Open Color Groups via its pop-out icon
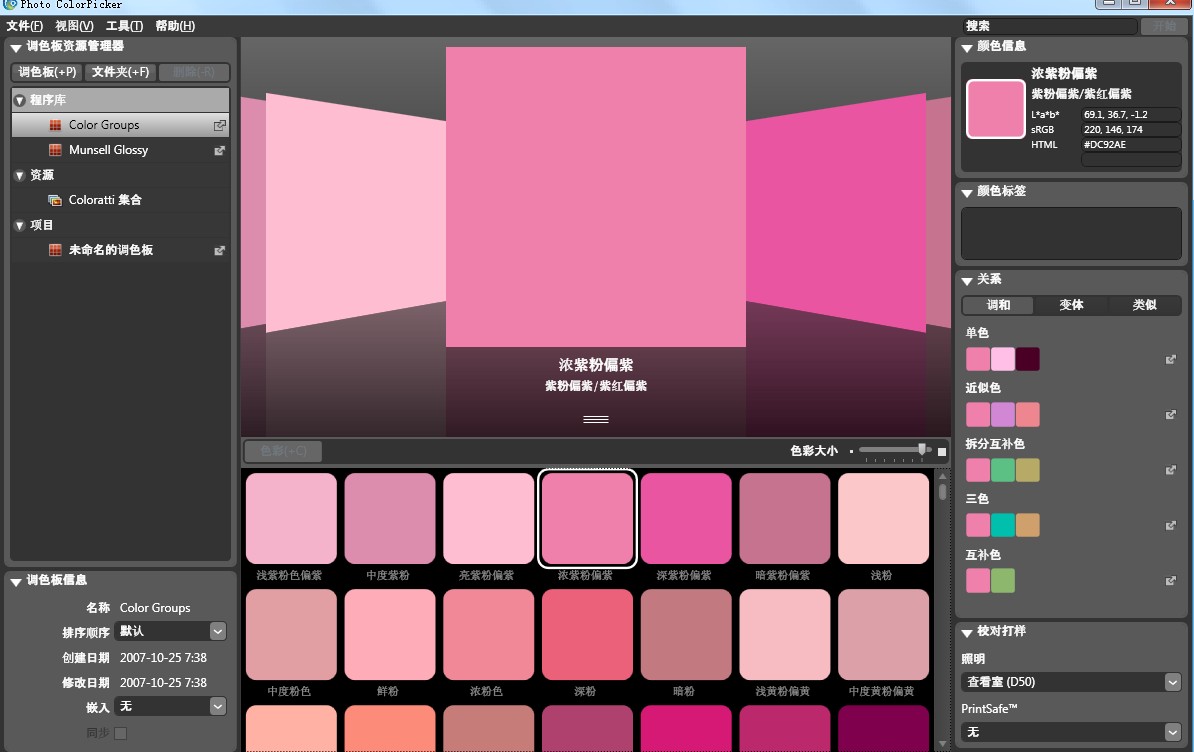This screenshot has height=752, width=1194. (219, 125)
